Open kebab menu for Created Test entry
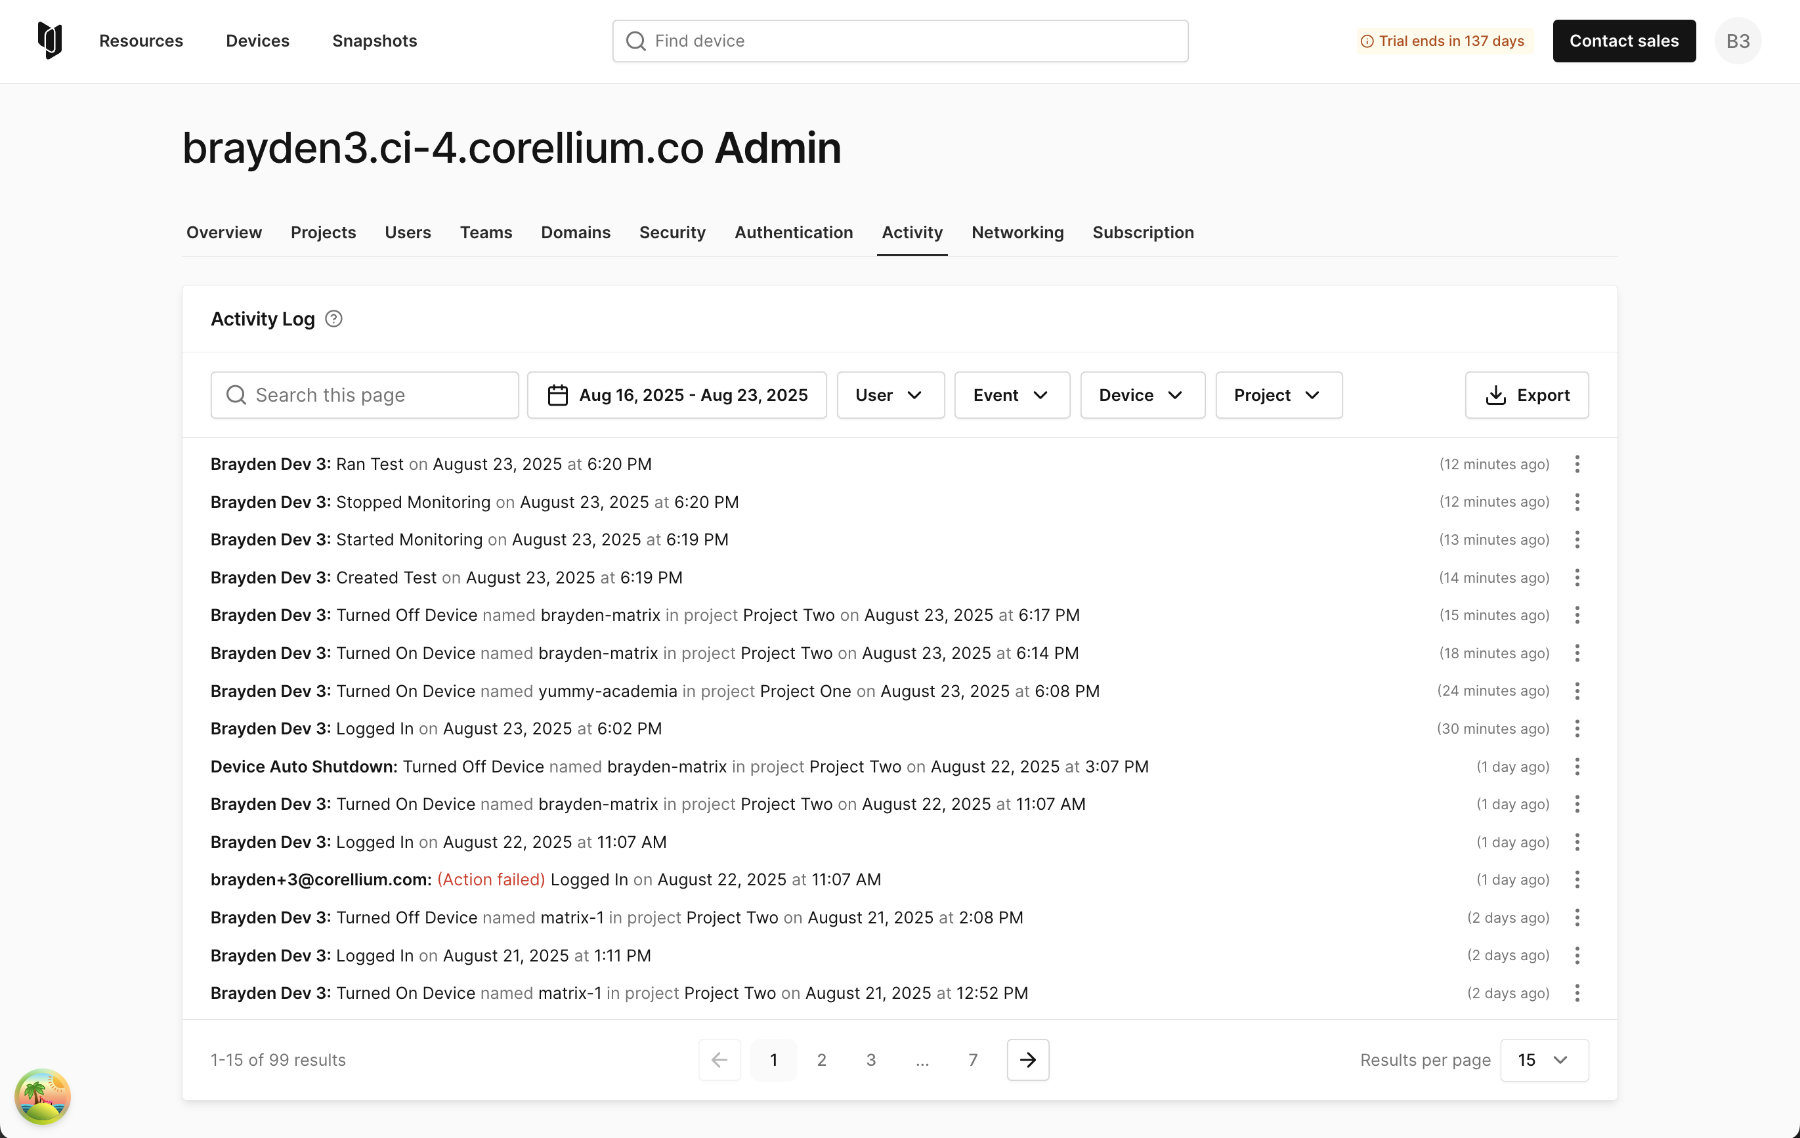 [x=1577, y=578]
